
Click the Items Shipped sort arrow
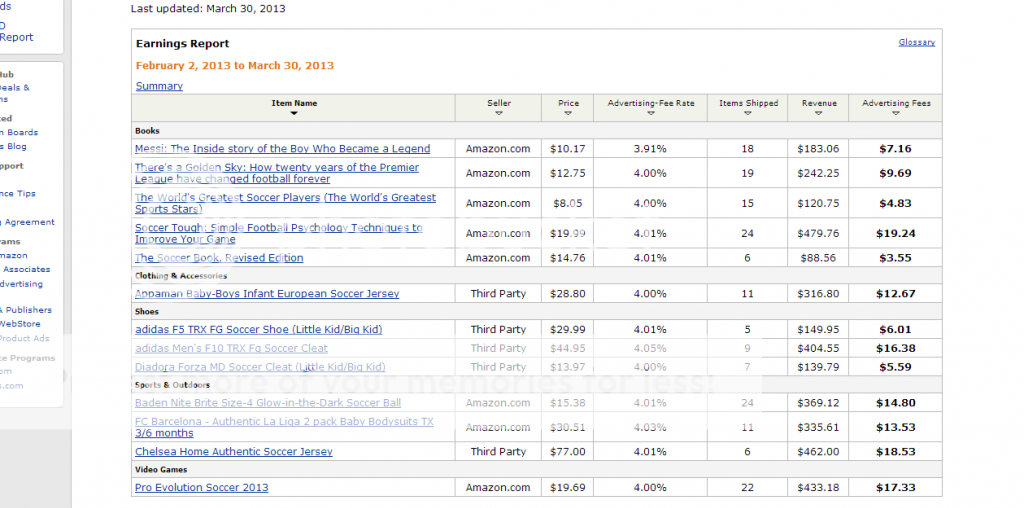click(748, 114)
